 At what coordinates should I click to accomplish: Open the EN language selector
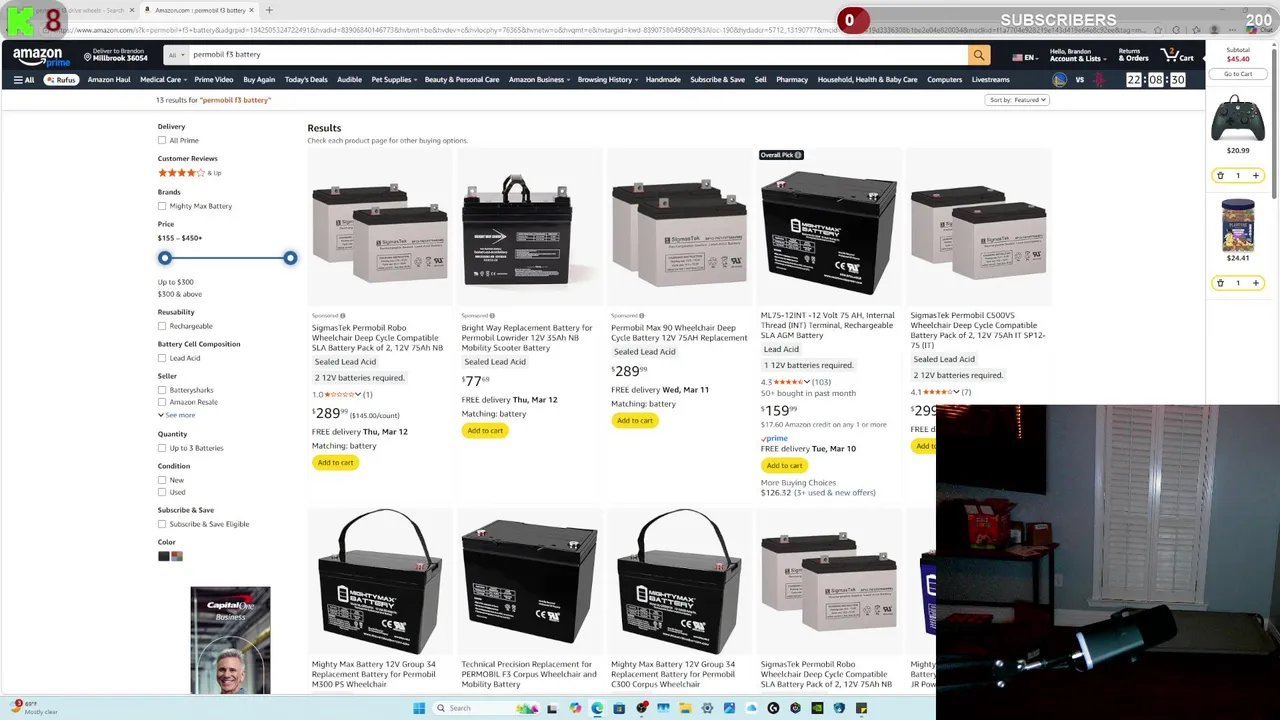coord(1023,57)
